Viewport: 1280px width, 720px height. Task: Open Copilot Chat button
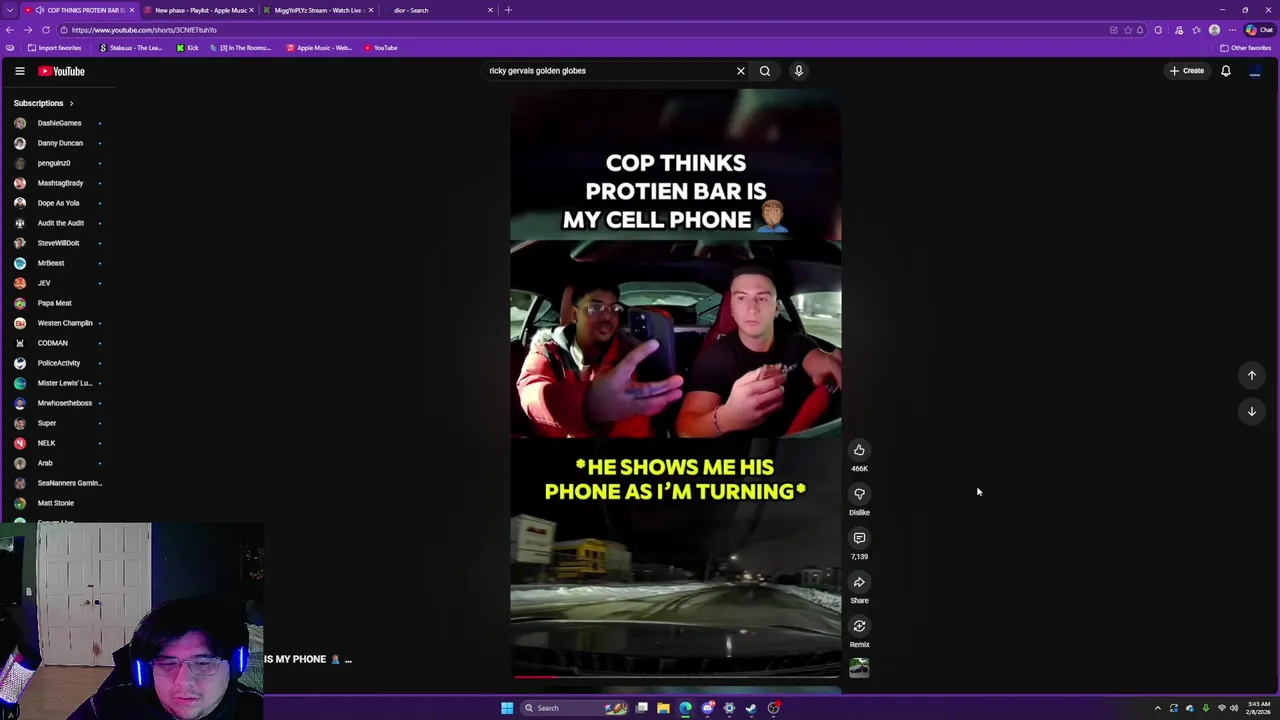tap(1259, 30)
